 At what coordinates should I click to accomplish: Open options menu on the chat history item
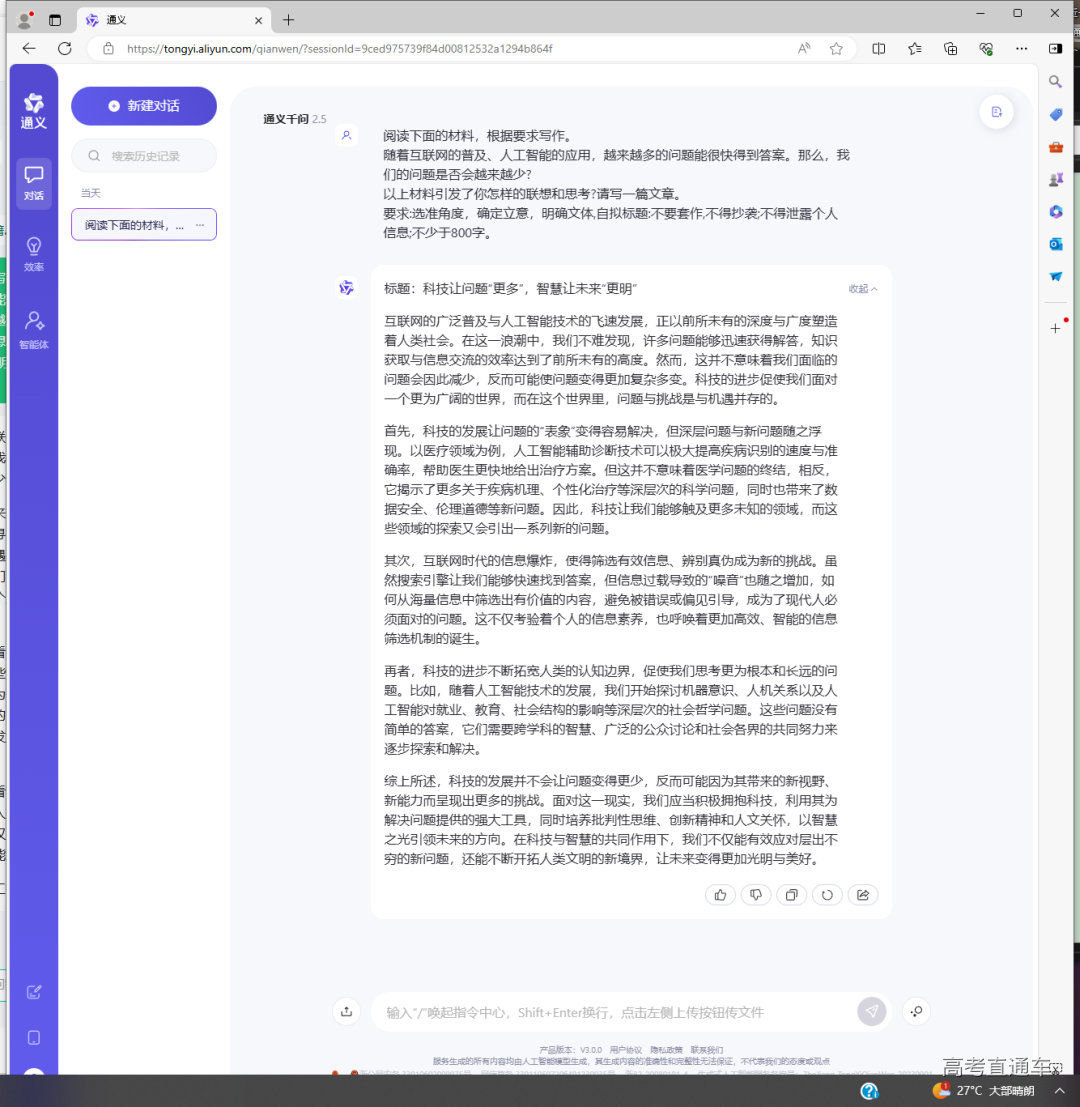(x=200, y=224)
